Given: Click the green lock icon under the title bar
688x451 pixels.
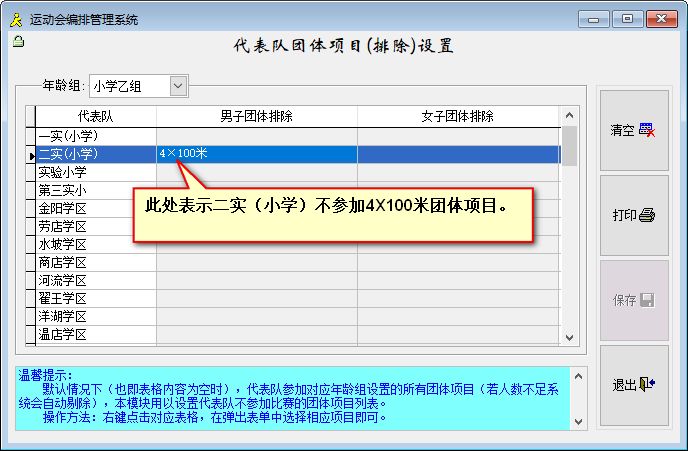Looking at the screenshot, I should click(x=18, y=42).
